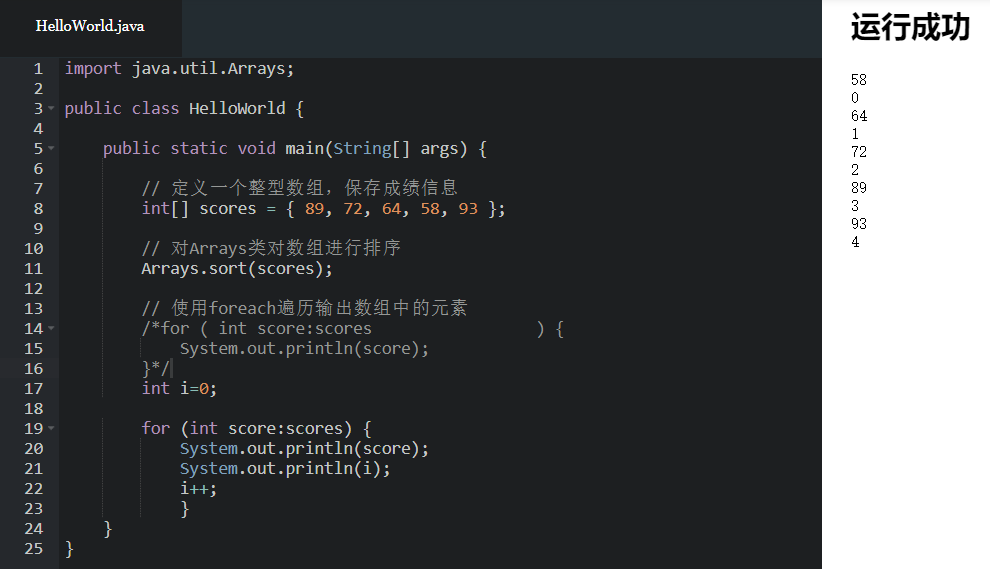
Task: Click the comment '// 对Arrays类对数组进行排序'
Action: [271, 248]
